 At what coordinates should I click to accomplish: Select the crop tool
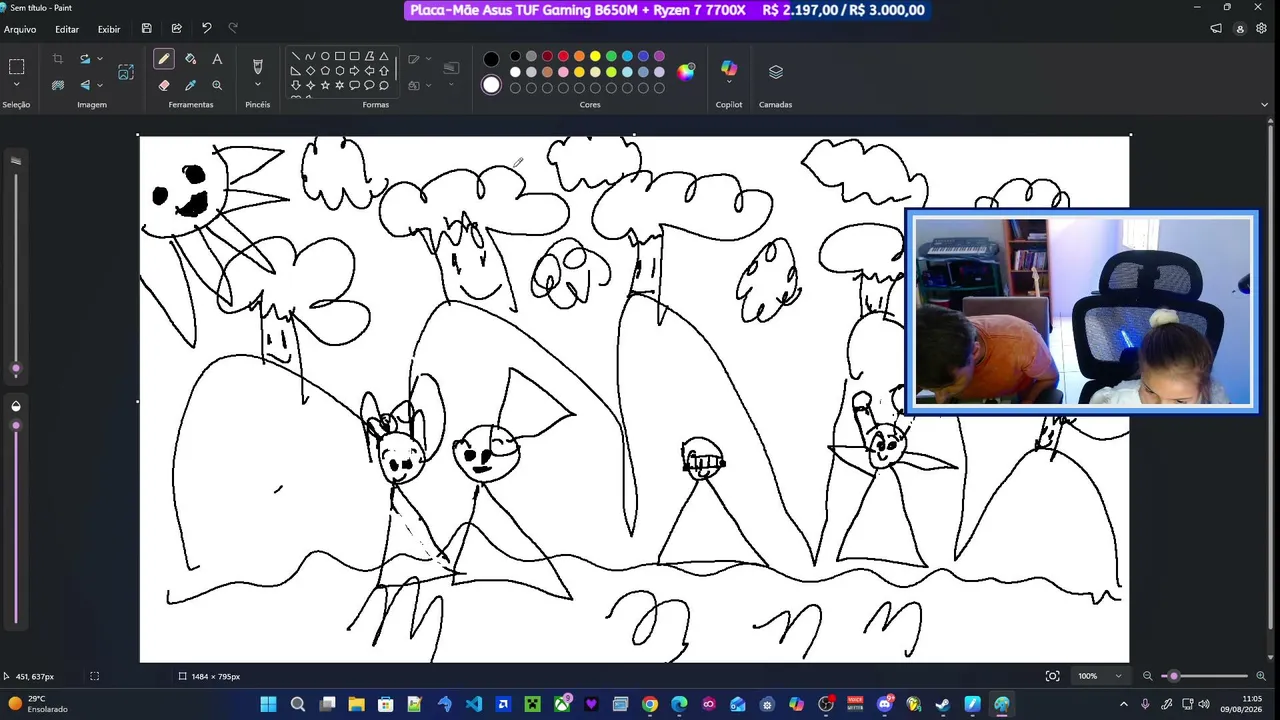(58, 59)
